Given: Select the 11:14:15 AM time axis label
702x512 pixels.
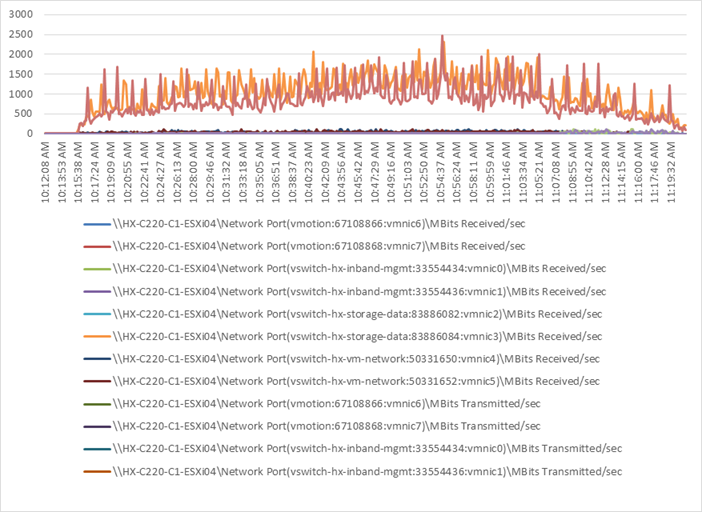Looking at the screenshot, I should [x=622, y=172].
